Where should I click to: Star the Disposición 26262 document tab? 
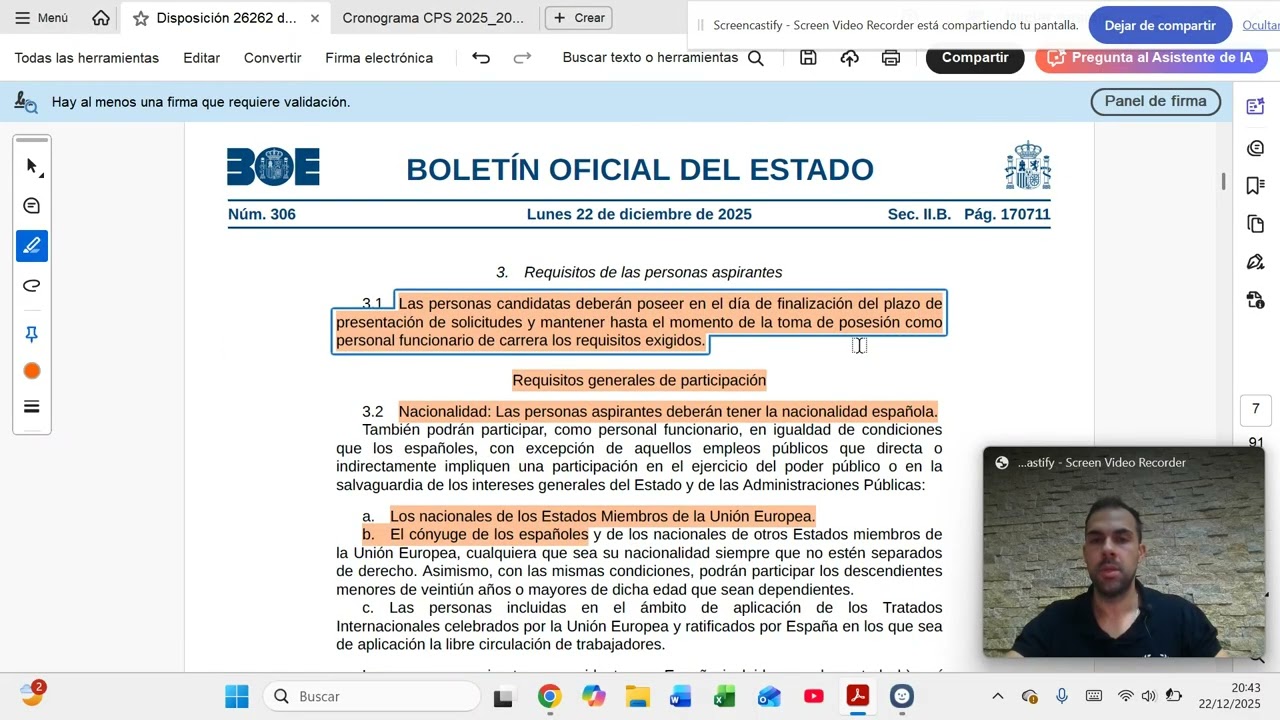pos(141,18)
